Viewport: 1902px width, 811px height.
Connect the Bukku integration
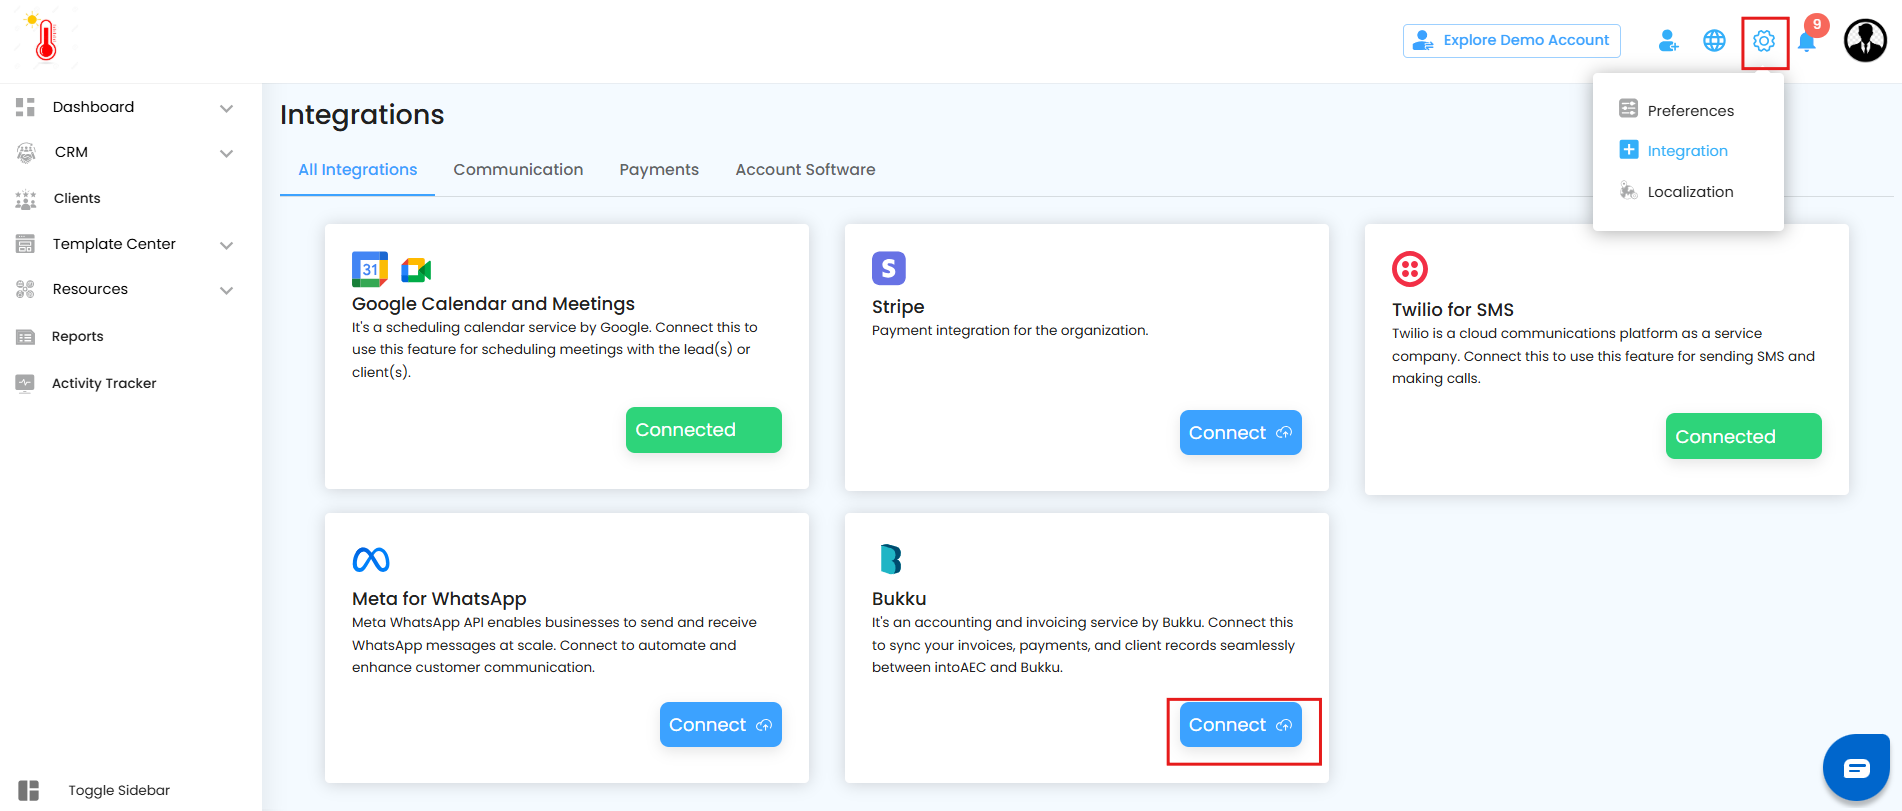point(1240,725)
